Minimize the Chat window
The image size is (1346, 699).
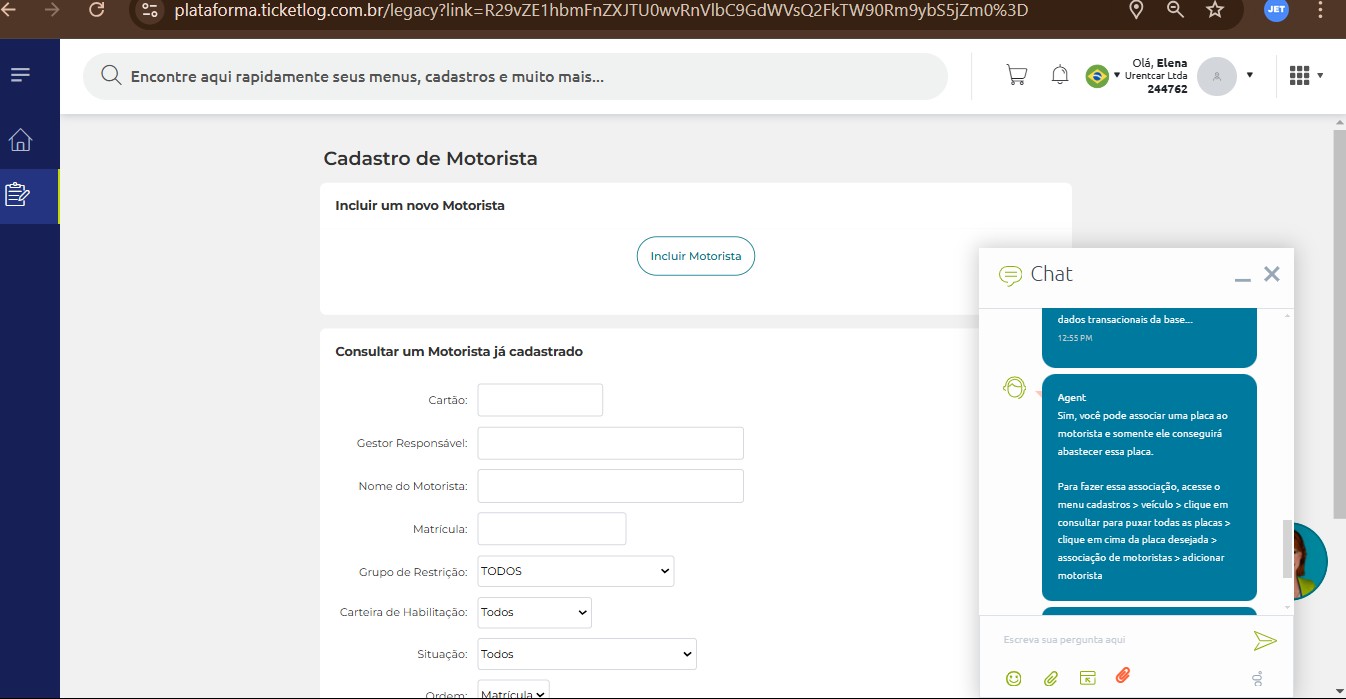(x=1243, y=277)
